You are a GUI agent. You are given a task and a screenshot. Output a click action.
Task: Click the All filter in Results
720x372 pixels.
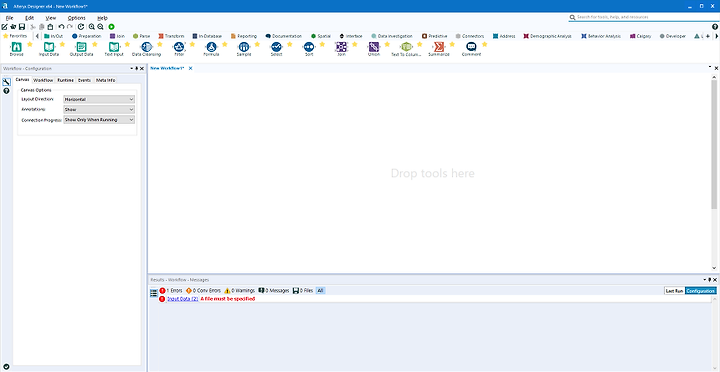[321, 291]
